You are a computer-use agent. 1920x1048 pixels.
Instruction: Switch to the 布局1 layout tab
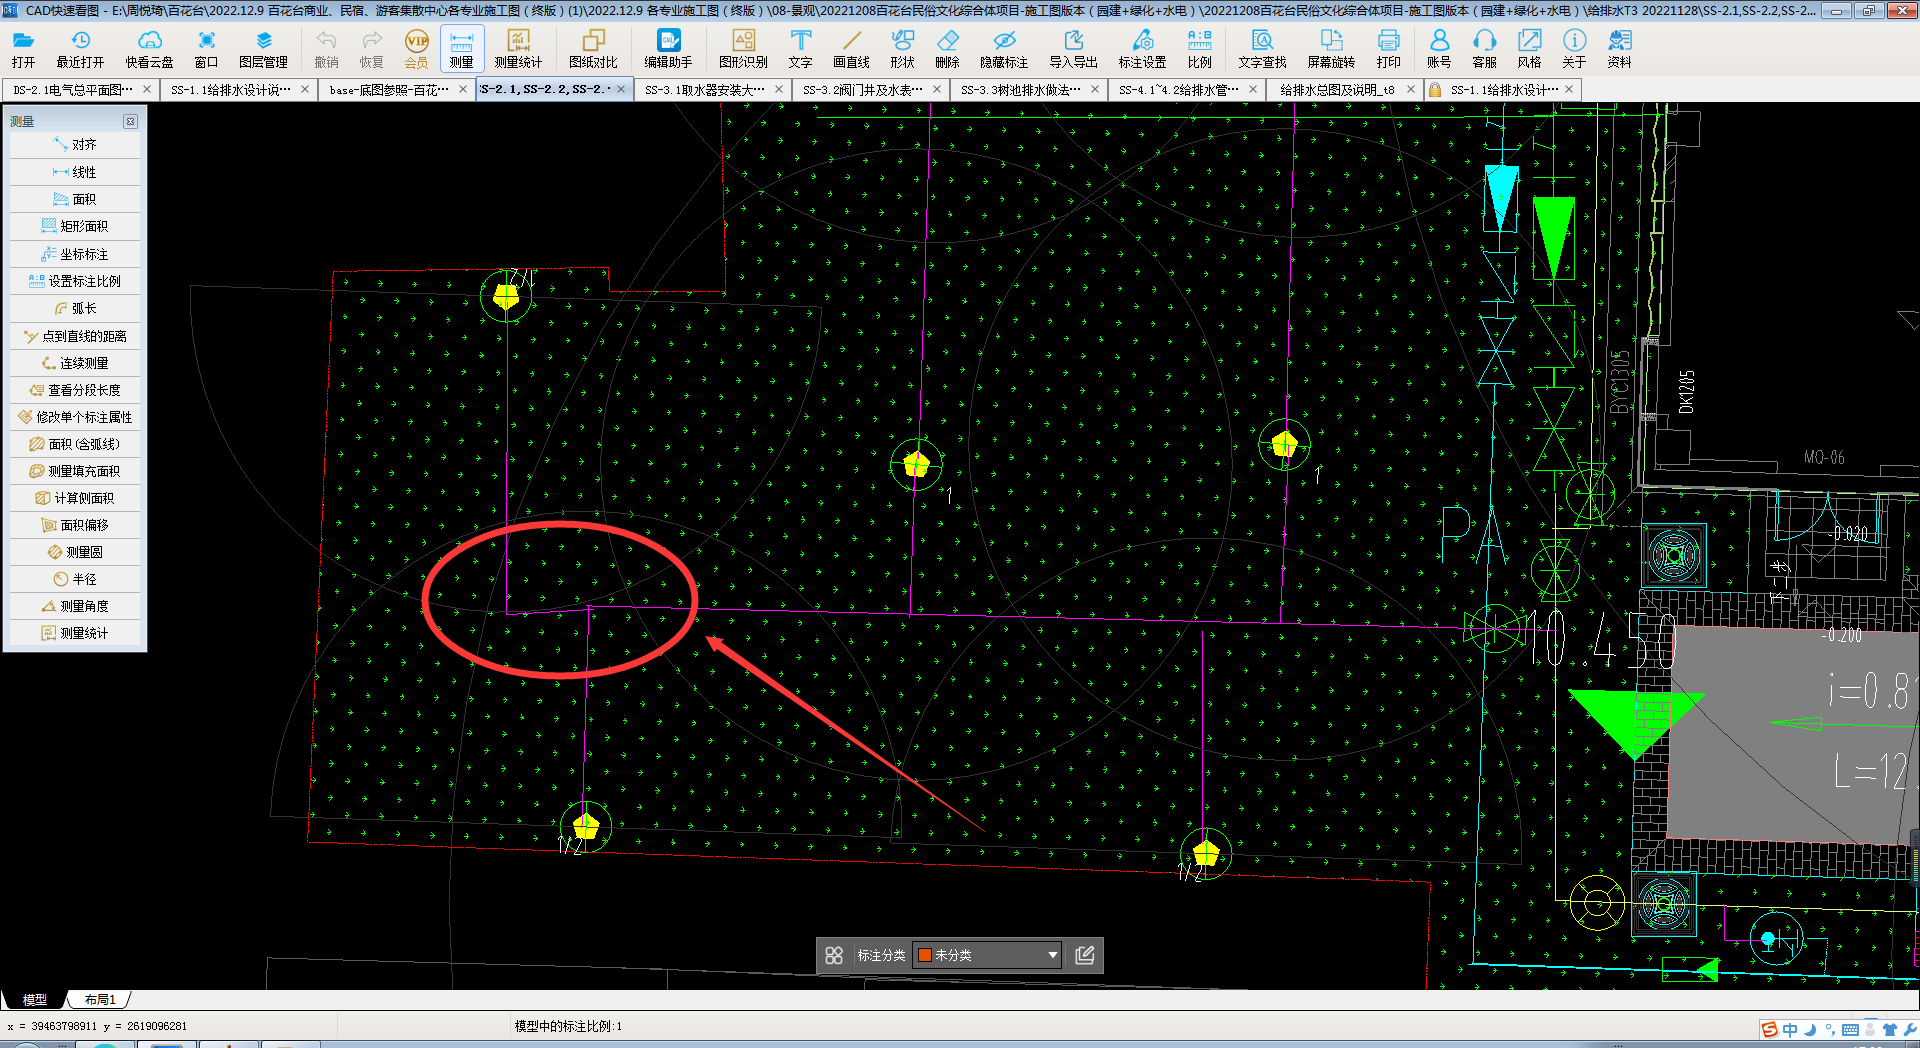[100, 999]
